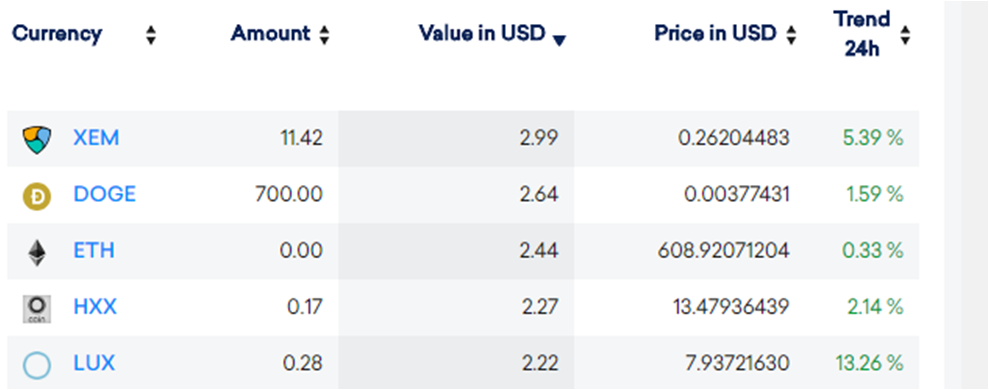This screenshot has width=989, height=390.
Task: Open the LUX currency link
Action: click(x=94, y=363)
